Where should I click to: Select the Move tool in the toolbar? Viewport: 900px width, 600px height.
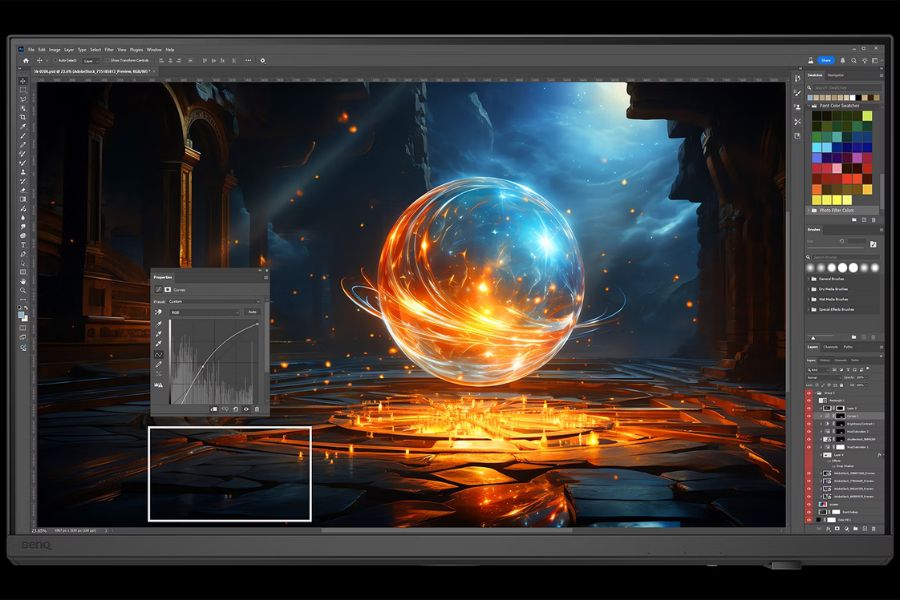(x=20, y=81)
